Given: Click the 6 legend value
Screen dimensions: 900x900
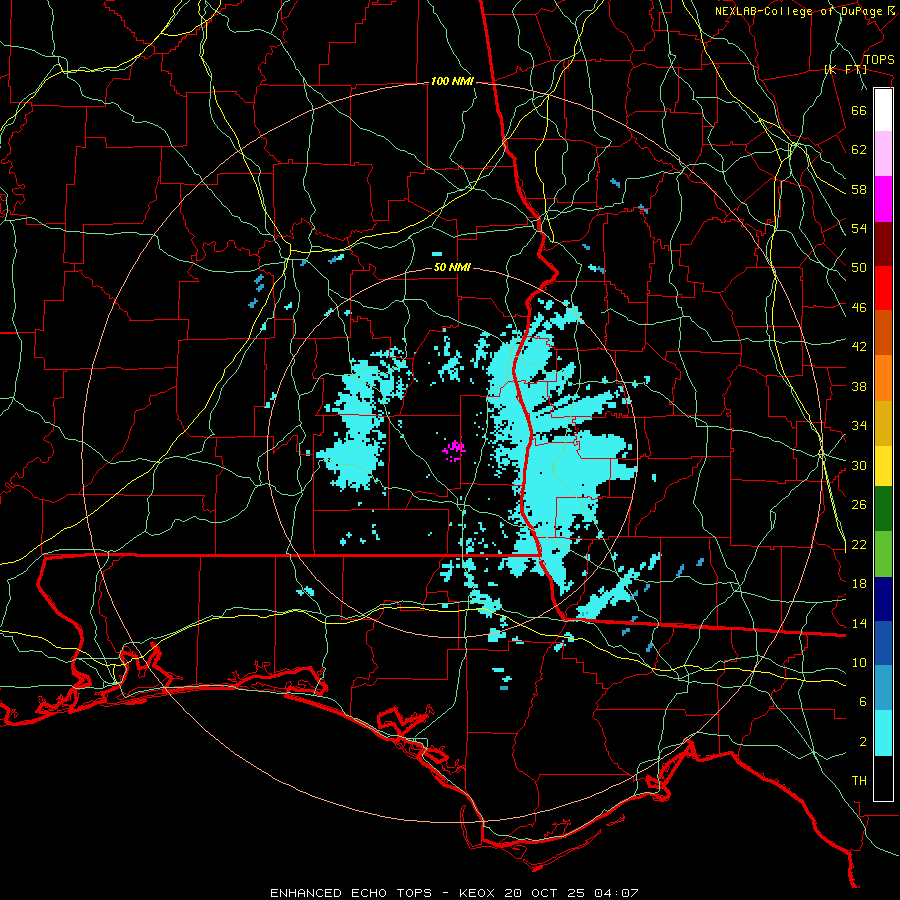Looking at the screenshot, I should point(863,702).
